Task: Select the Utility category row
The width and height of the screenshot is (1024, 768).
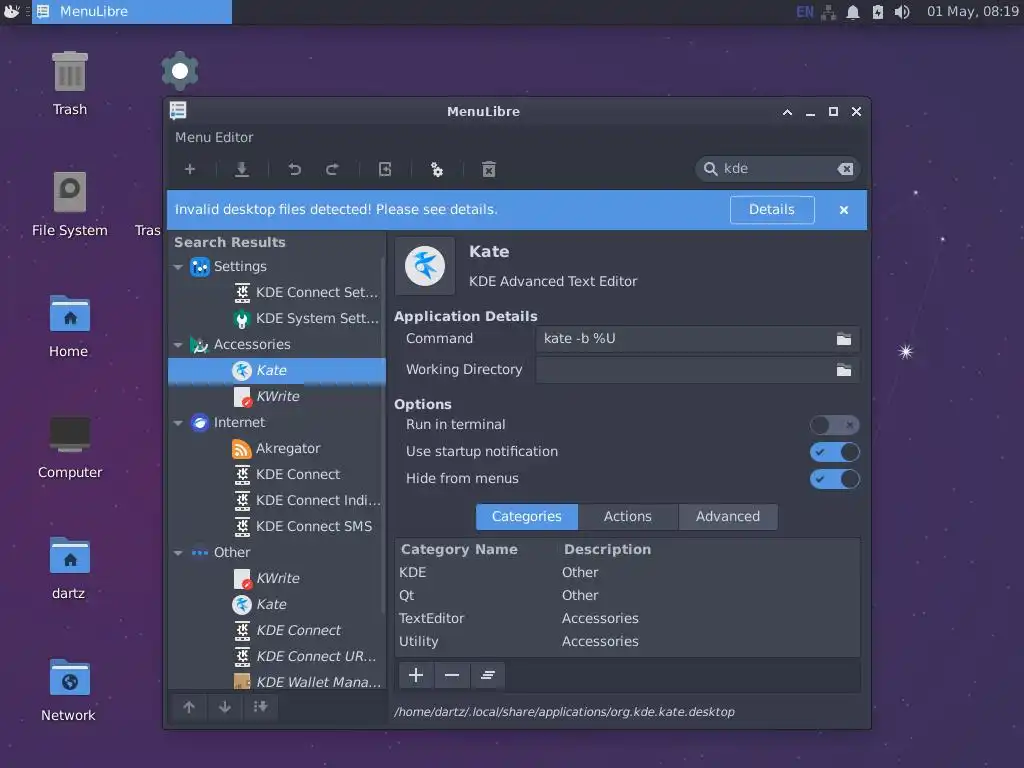Action: [628, 641]
